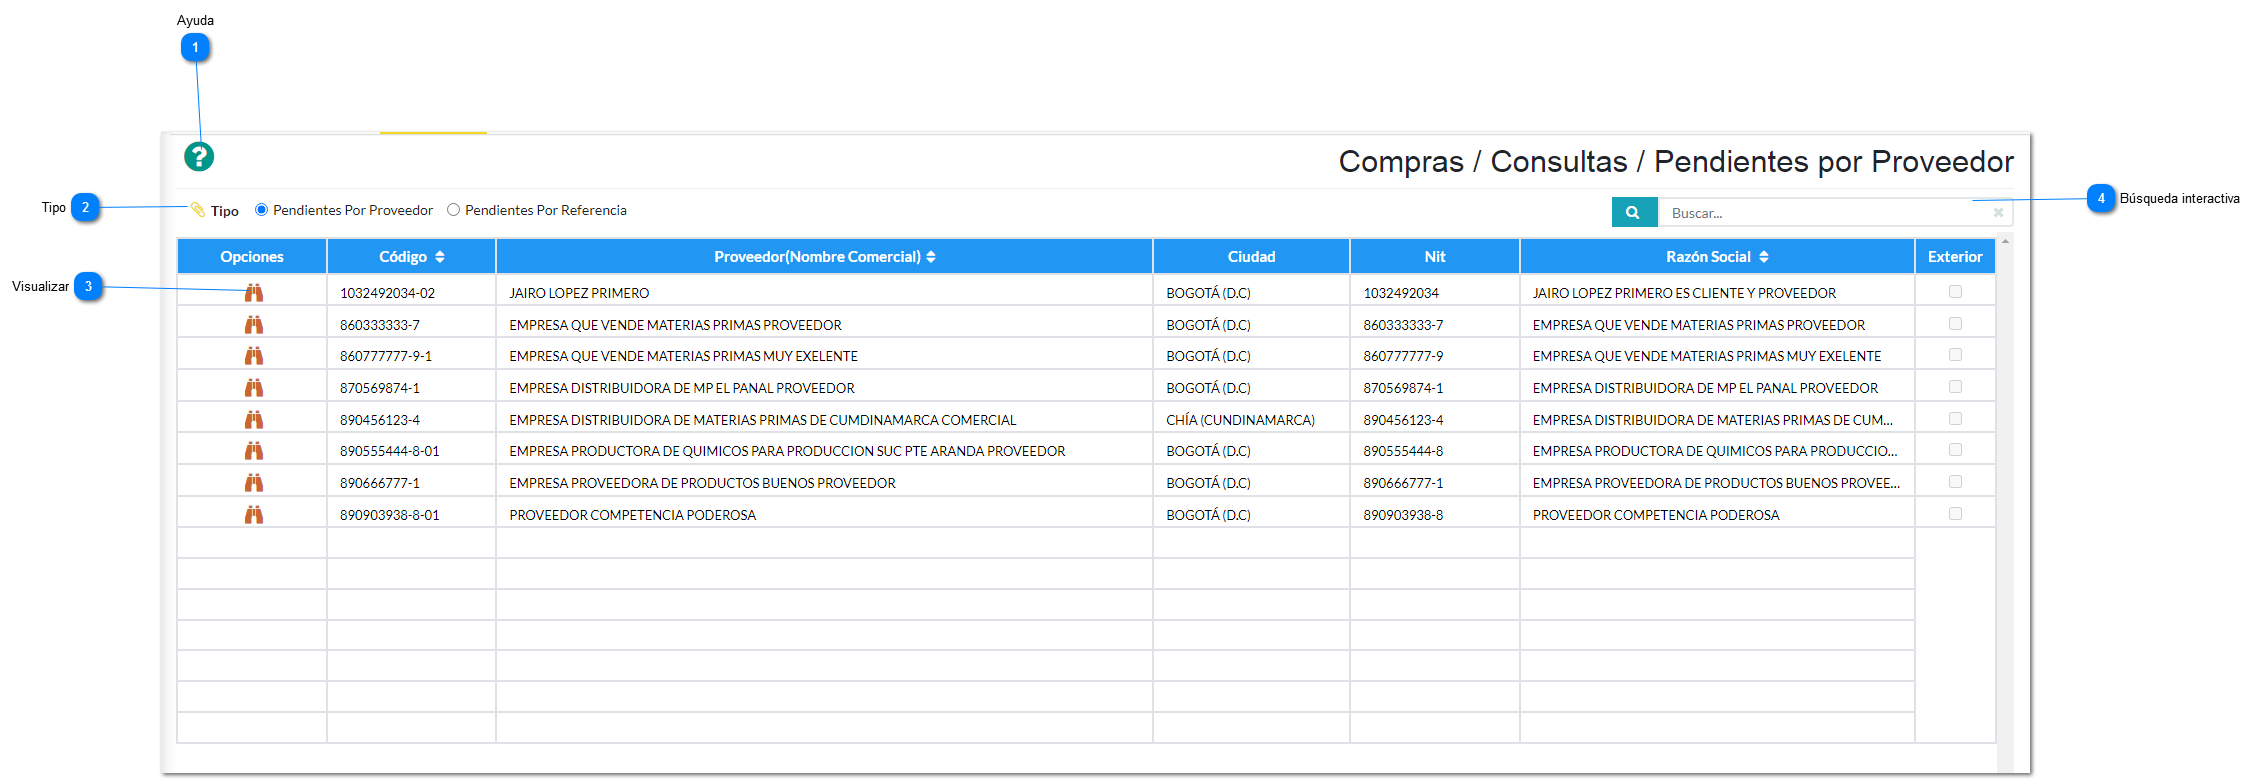
Task: Click JAIRO LOPEZ PRIMERO ES CLIENTE Y PROVEEDOR
Action: [1685, 293]
